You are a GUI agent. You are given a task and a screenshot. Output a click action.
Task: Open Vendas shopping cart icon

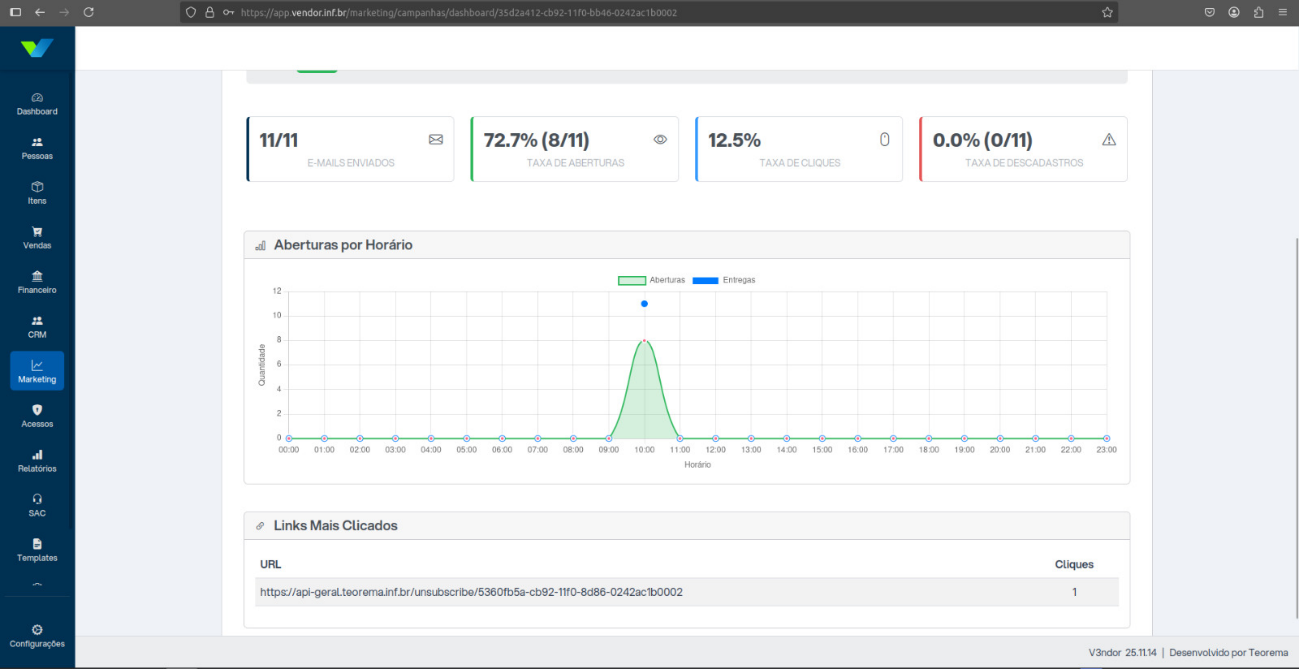(37, 231)
